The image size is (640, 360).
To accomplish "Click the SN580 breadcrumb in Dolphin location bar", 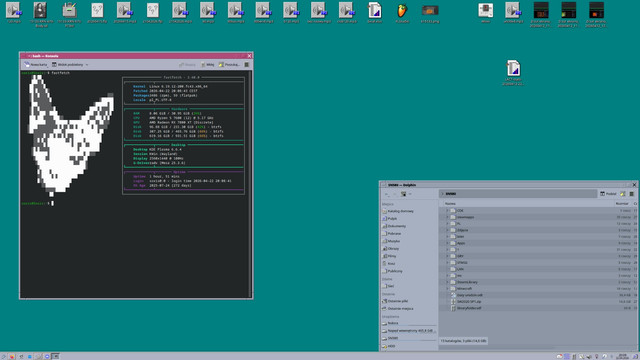I will pos(451,194).
